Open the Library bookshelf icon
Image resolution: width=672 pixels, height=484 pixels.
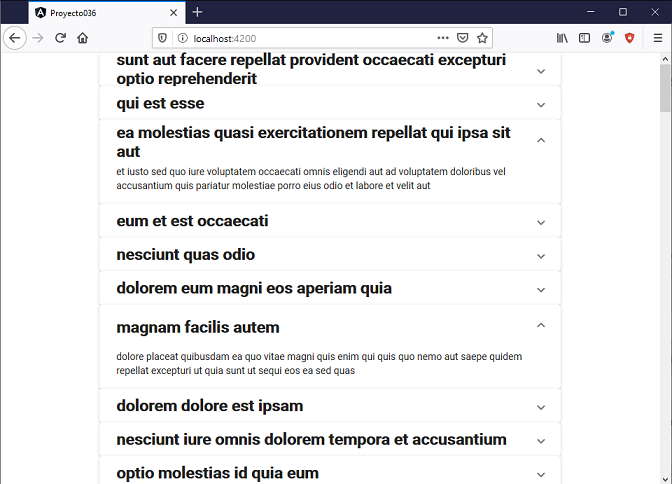point(562,38)
